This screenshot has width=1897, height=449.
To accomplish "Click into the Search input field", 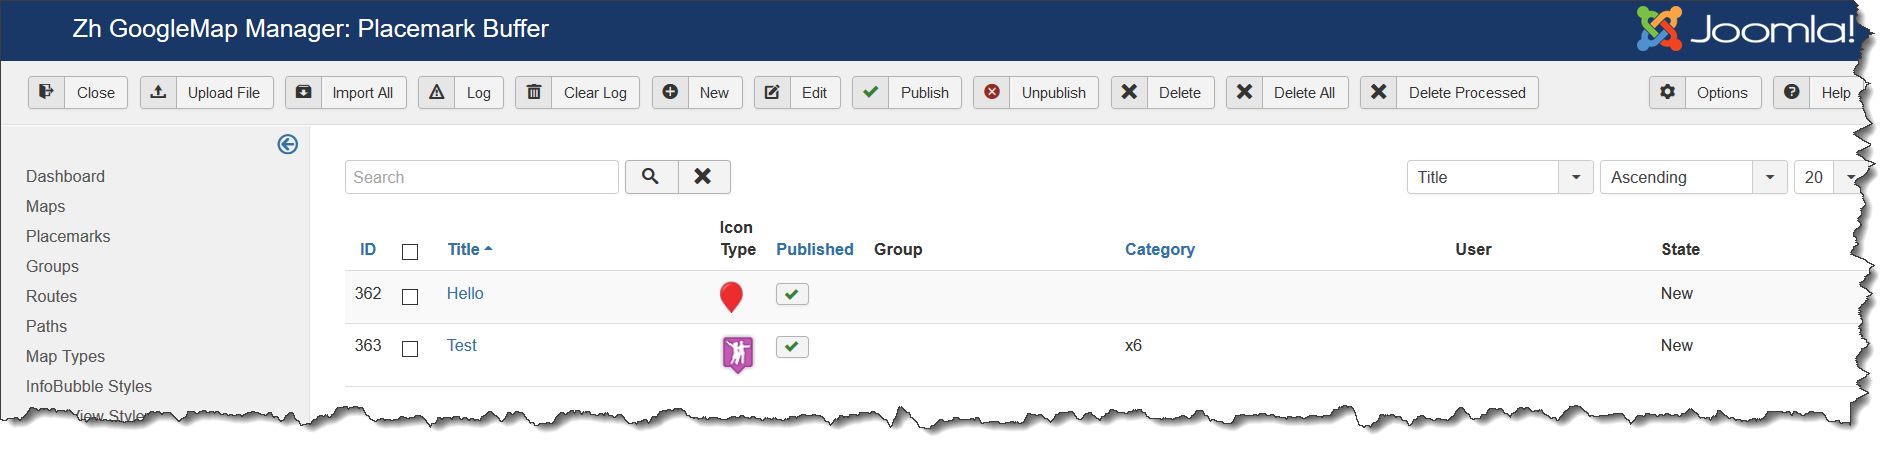I will (481, 177).
